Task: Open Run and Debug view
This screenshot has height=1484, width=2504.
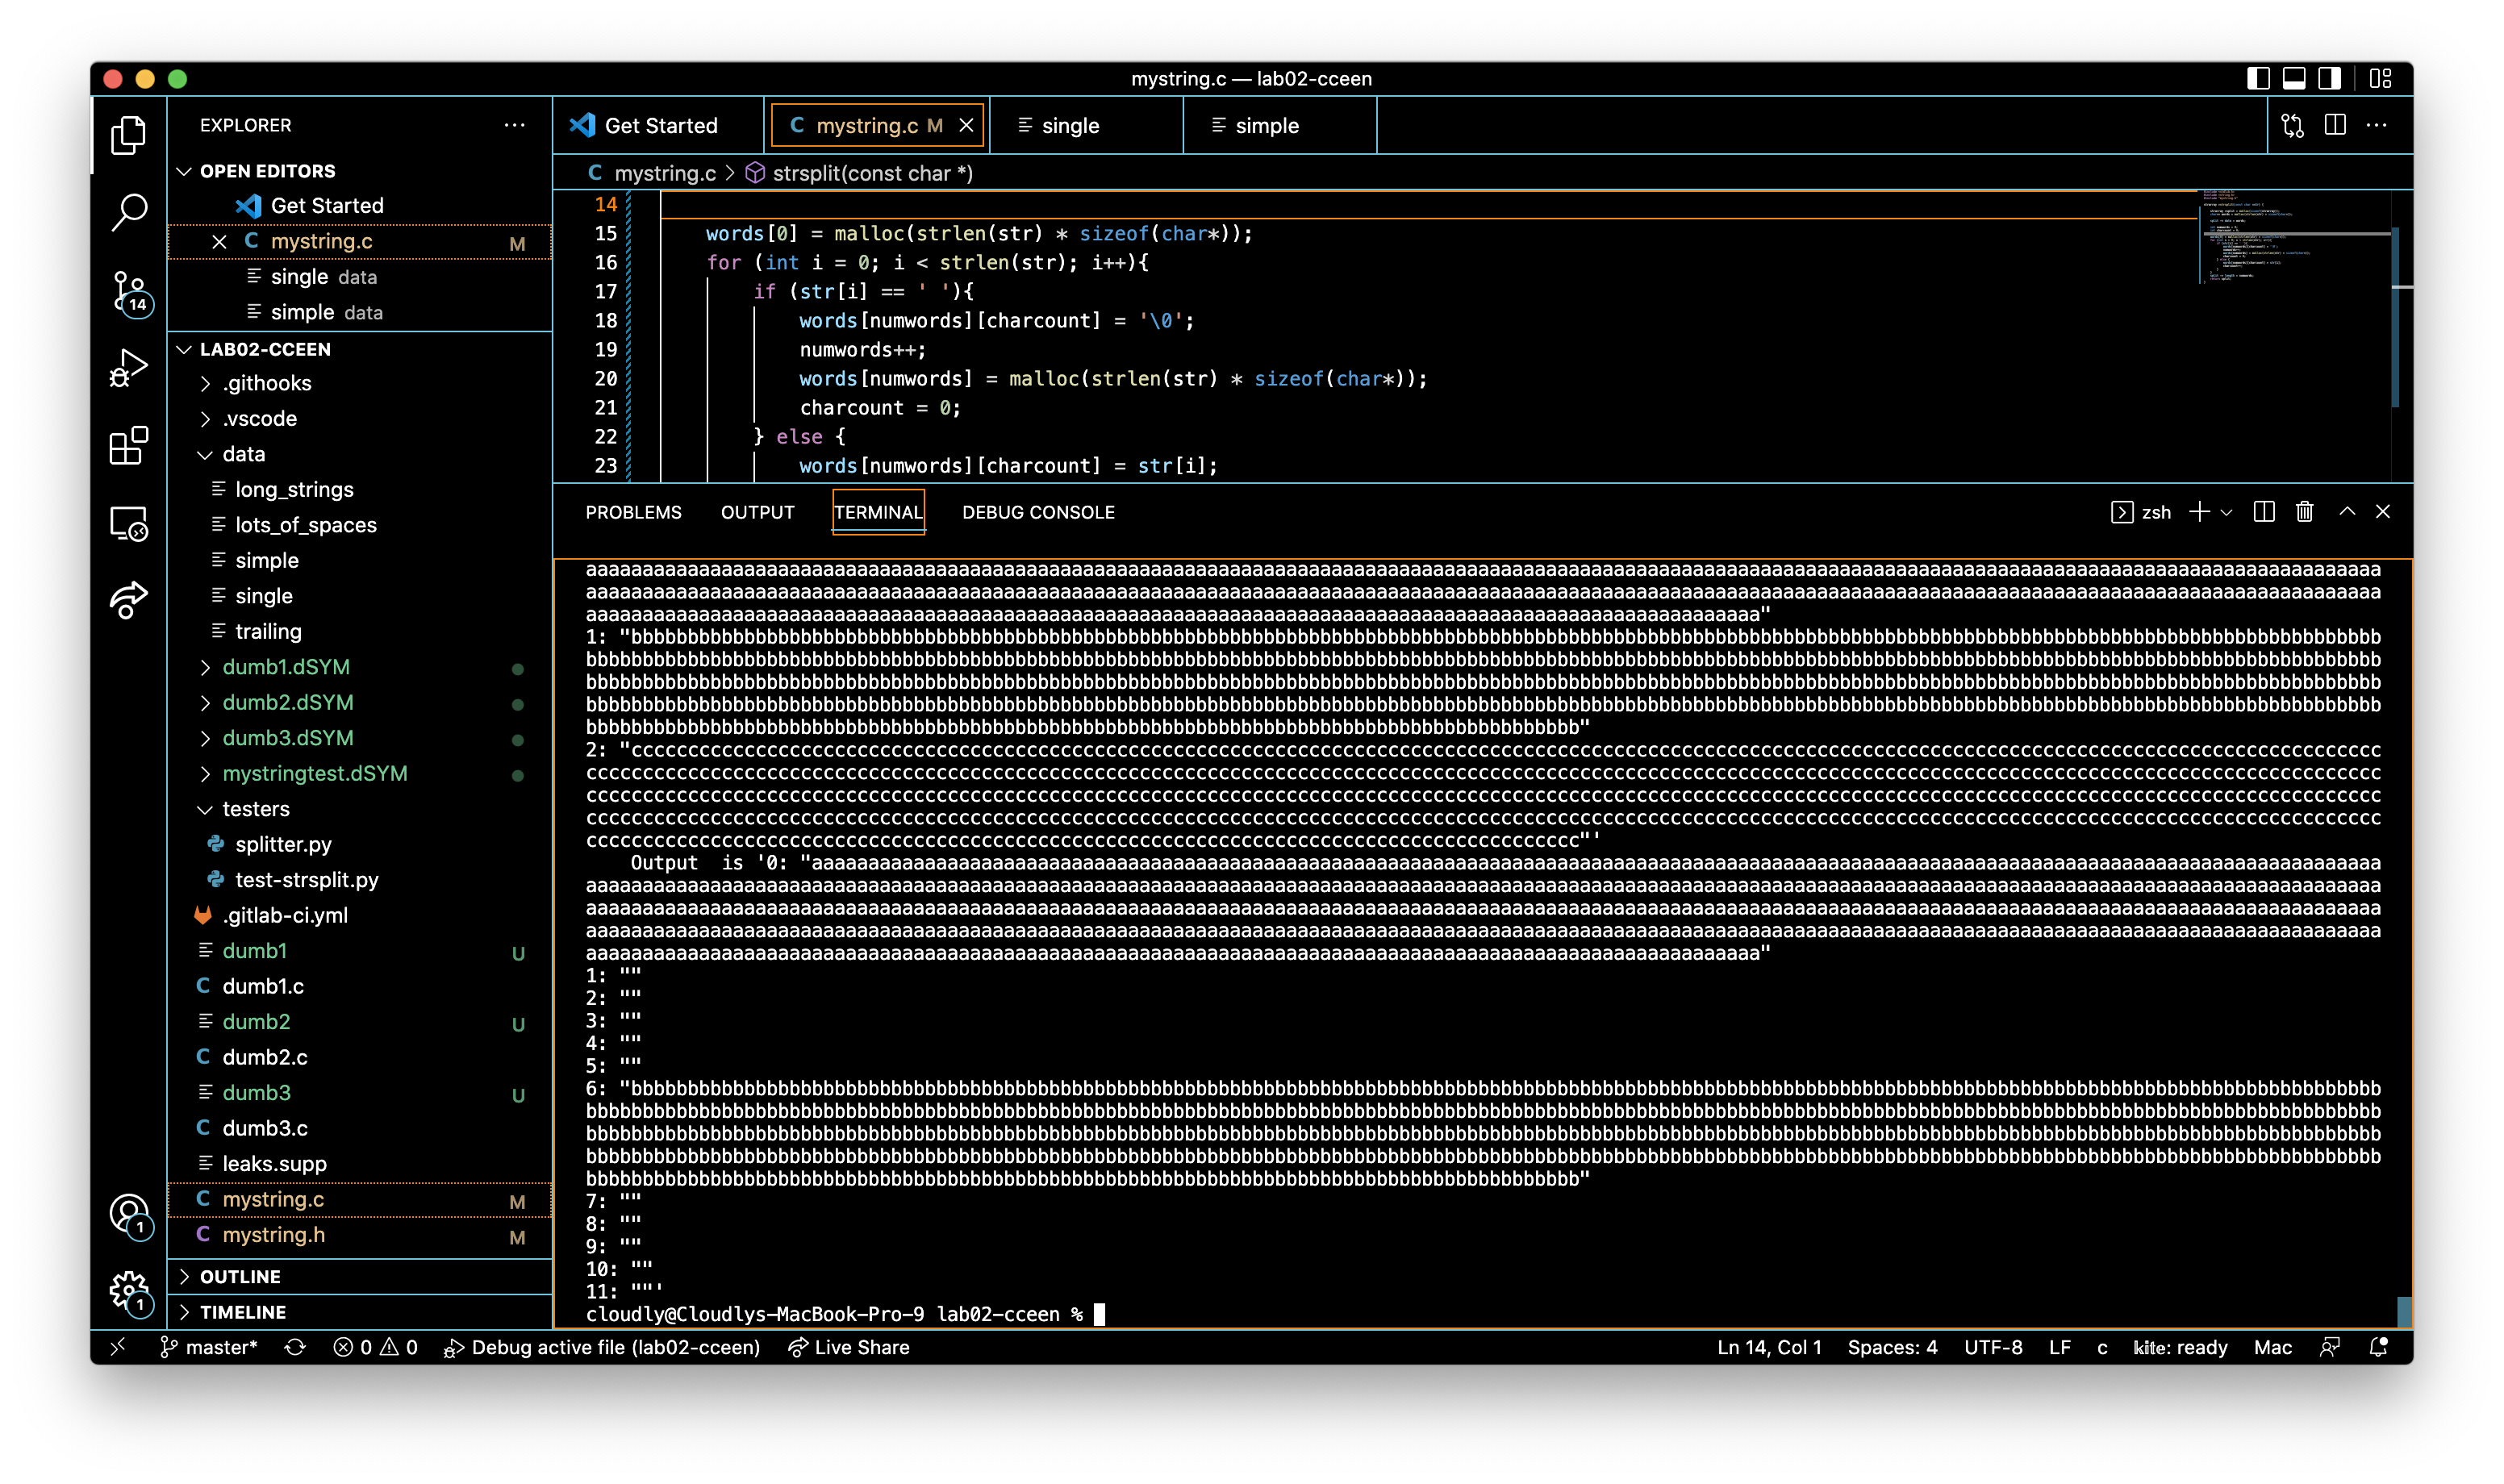Action: tap(129, 368)
